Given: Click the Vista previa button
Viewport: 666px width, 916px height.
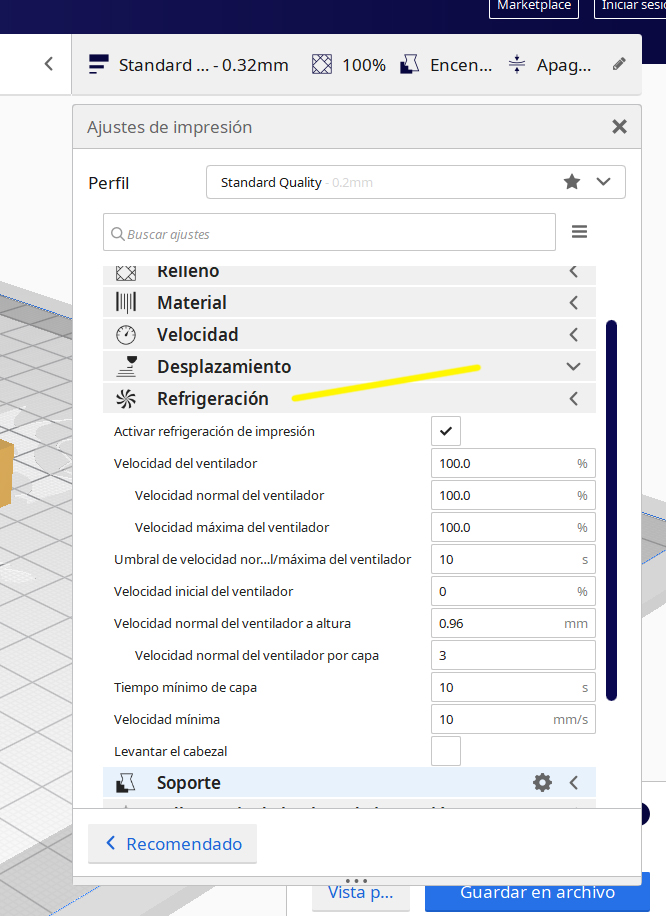Looking at the screenshot, I should point(360,893).
